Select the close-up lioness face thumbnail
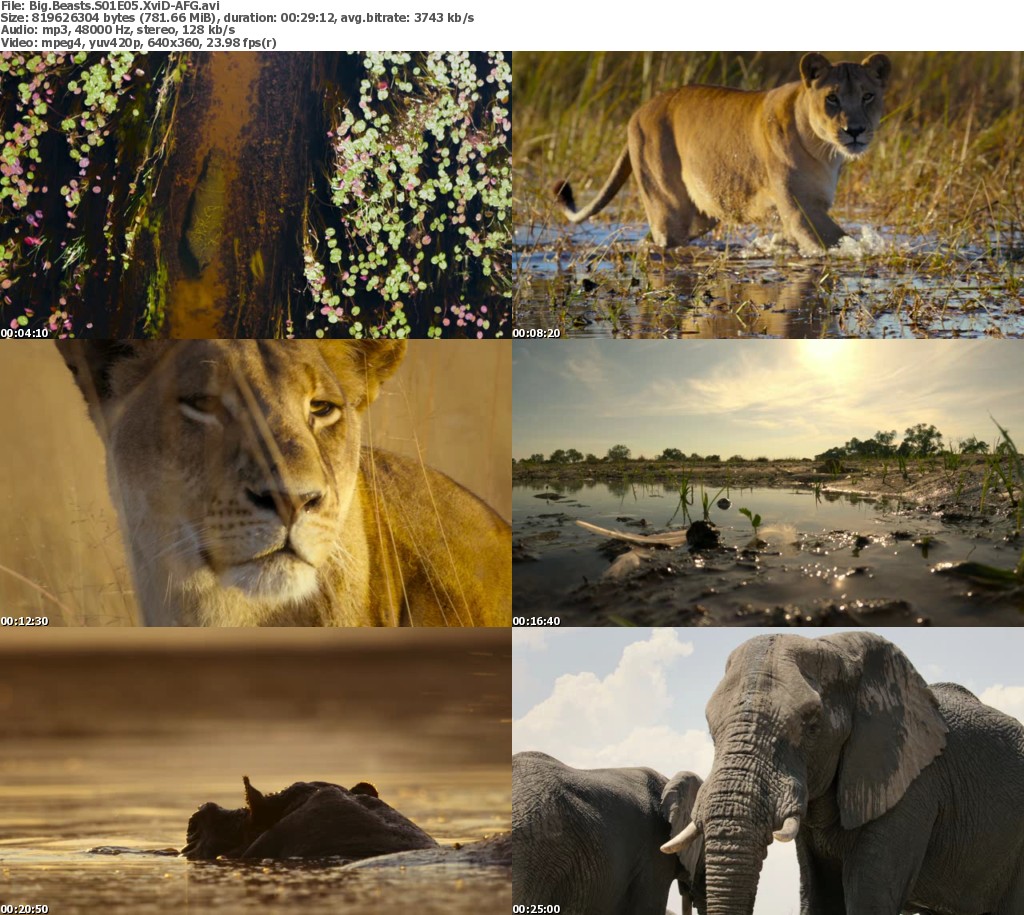Viewport: 1024px width, 915px height. 255,483
